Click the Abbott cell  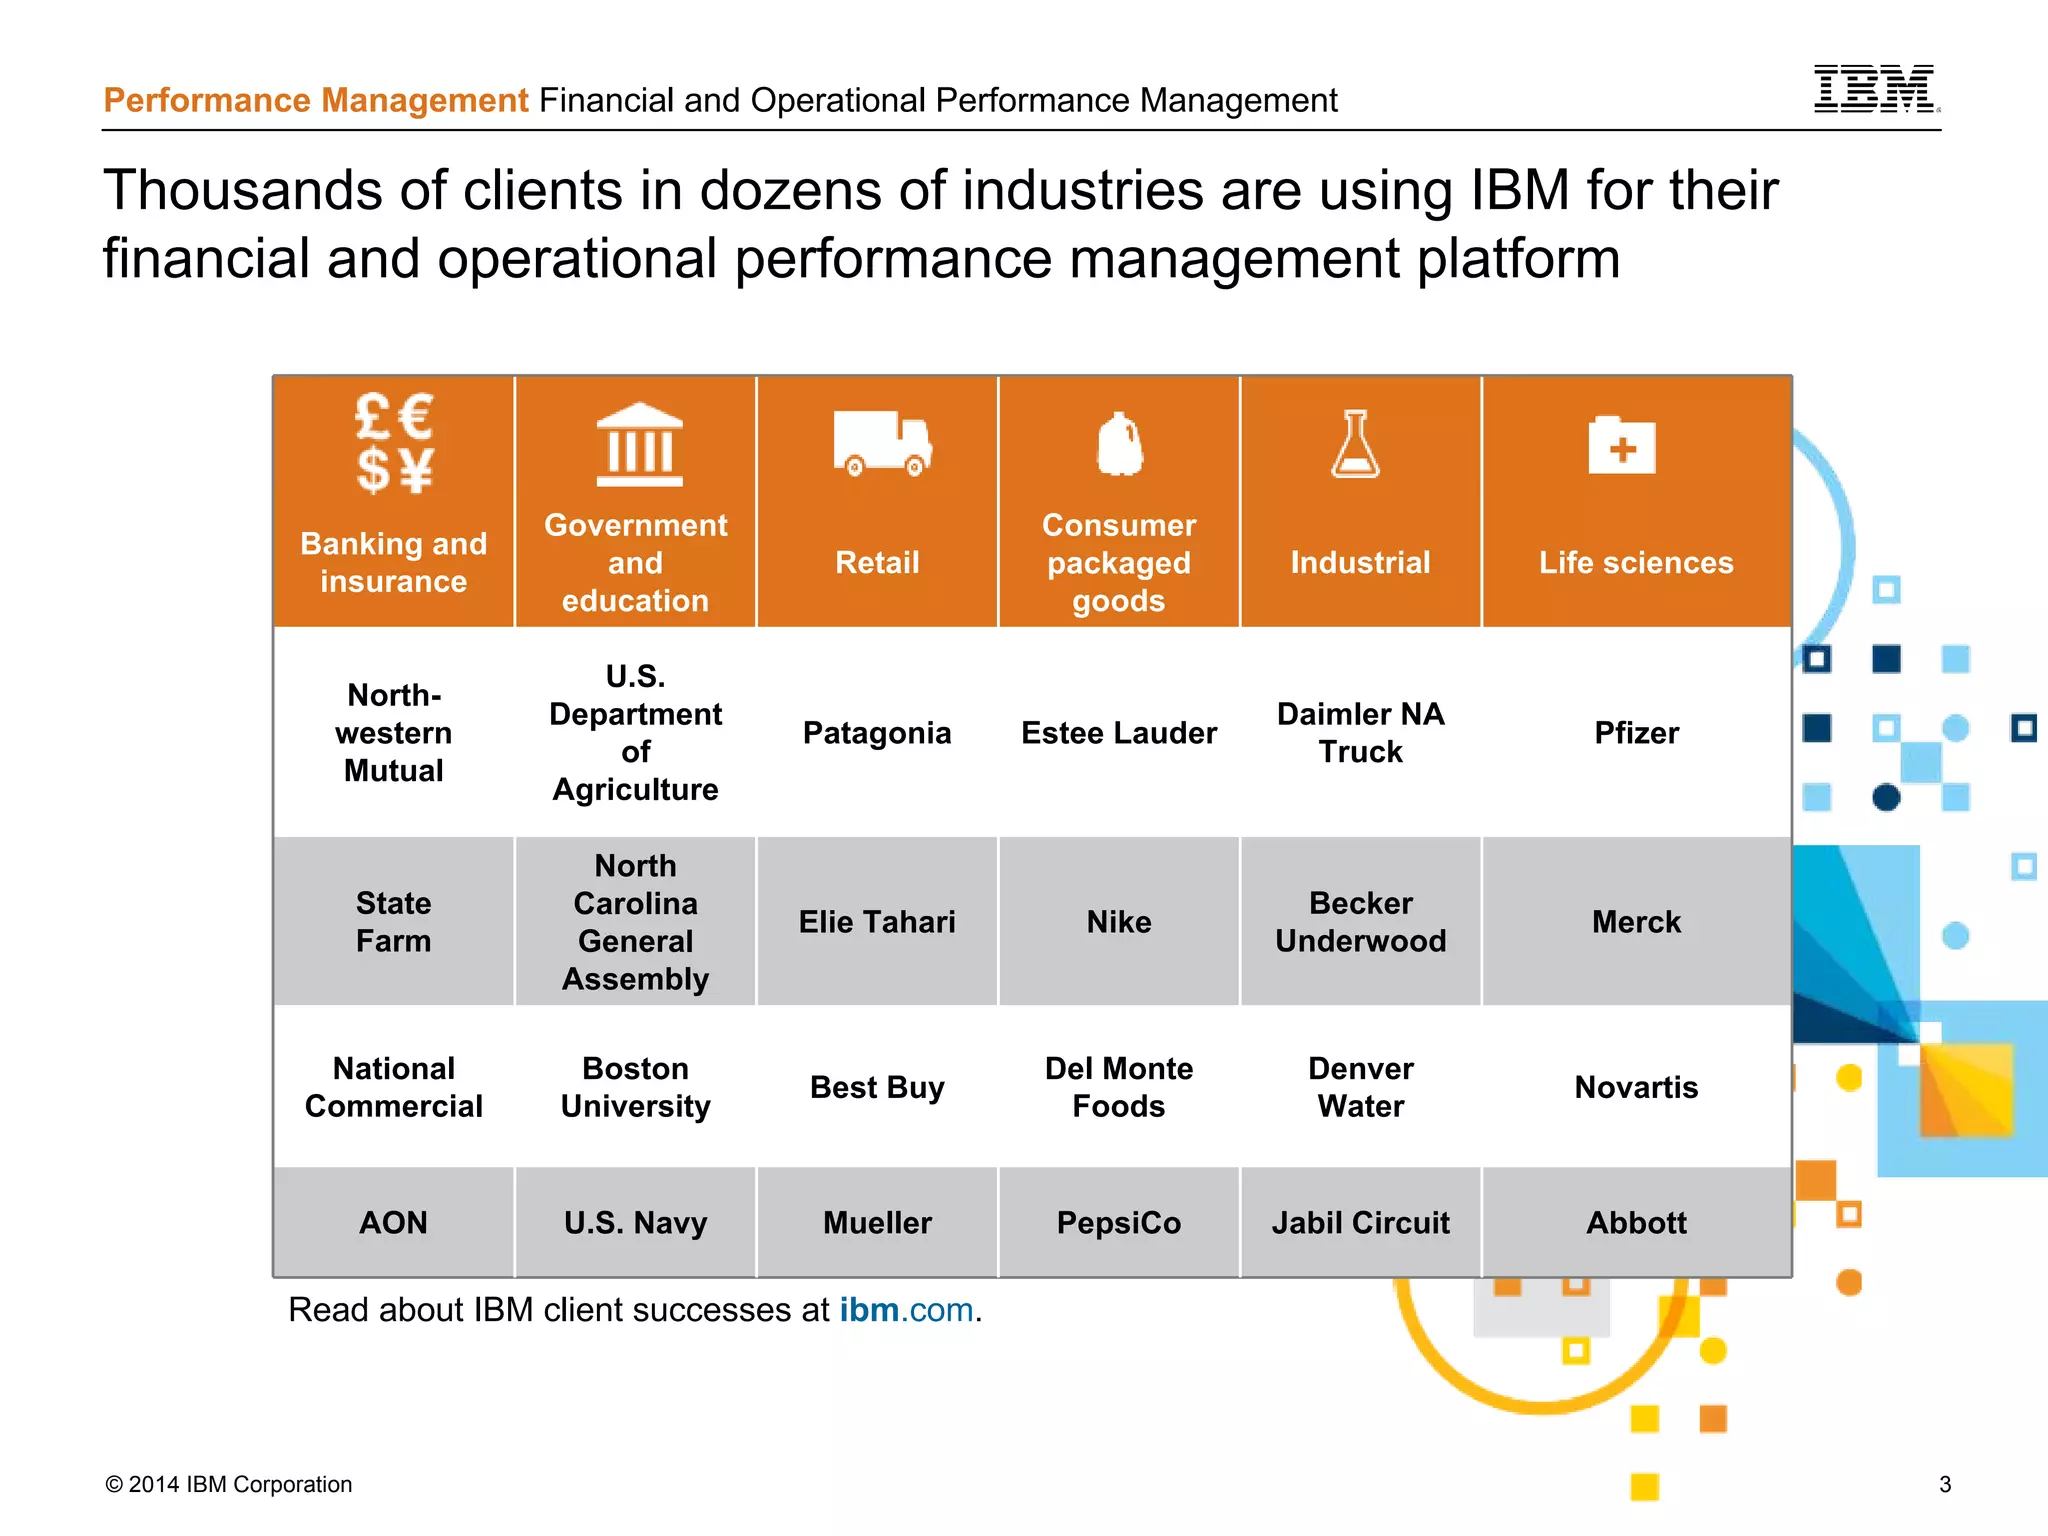tap(1636, 1222)
